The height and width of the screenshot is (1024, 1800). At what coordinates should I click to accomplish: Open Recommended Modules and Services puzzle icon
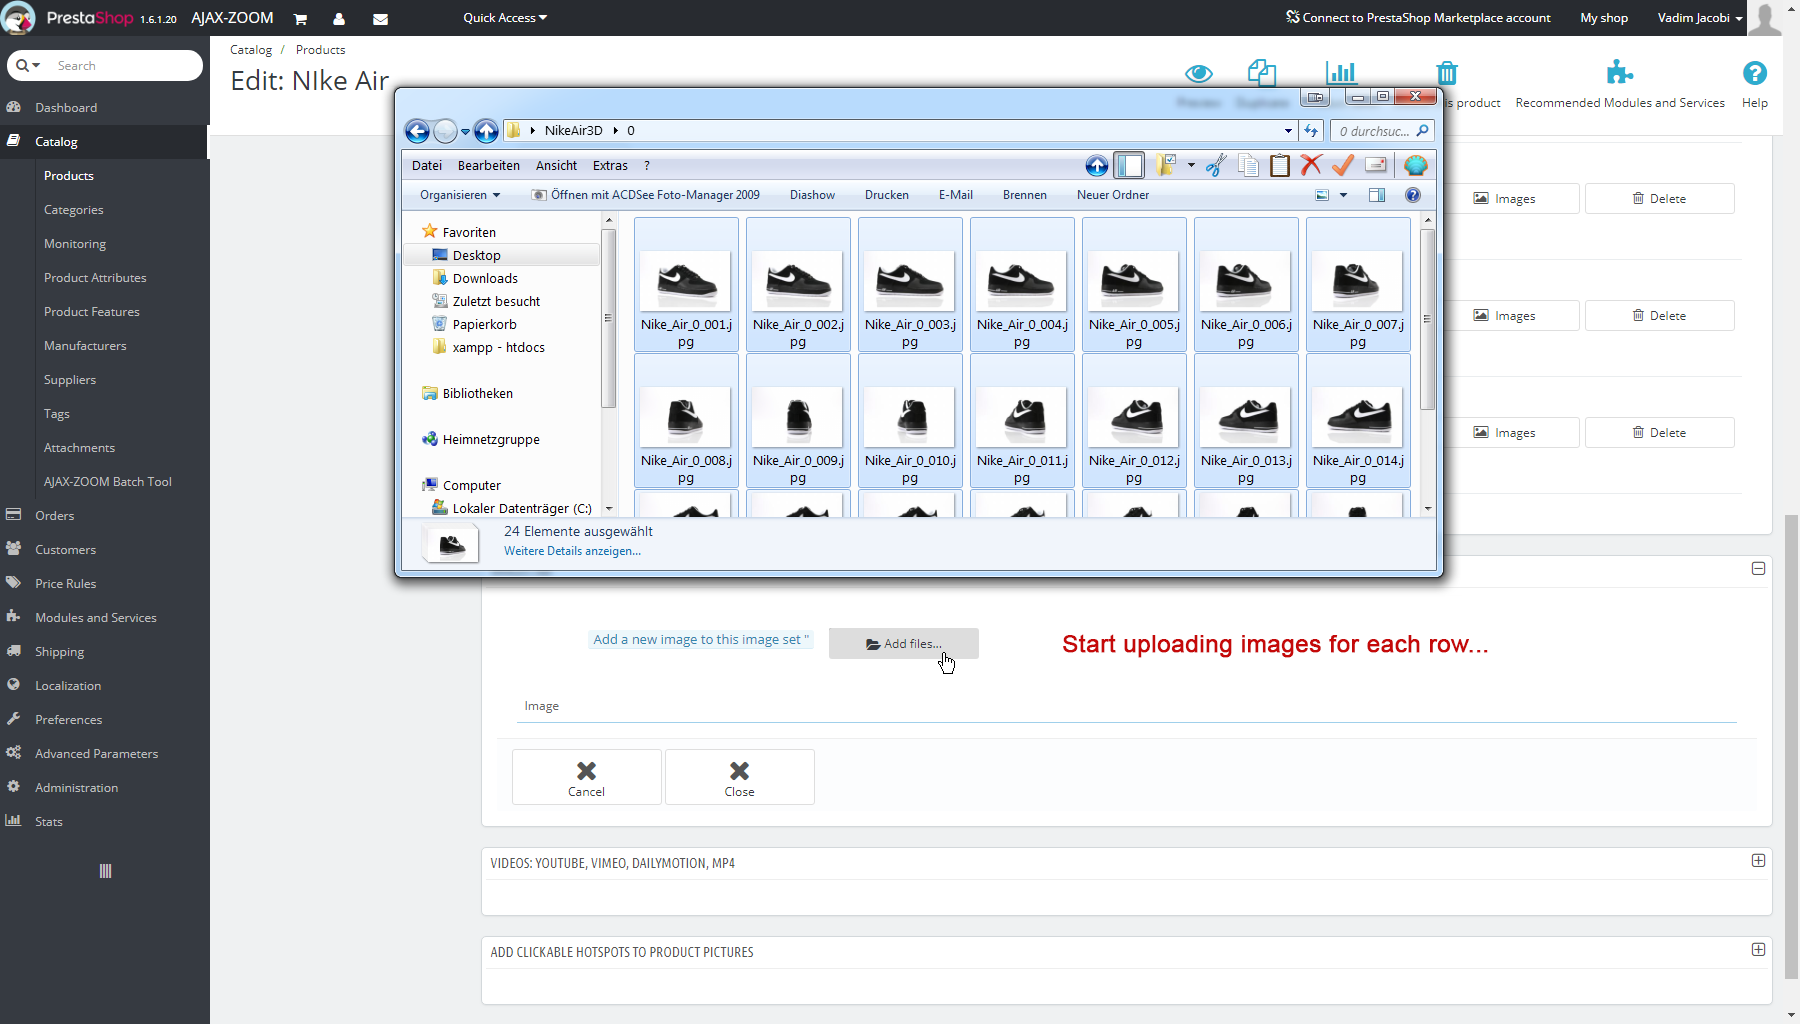coord(1619,72)
